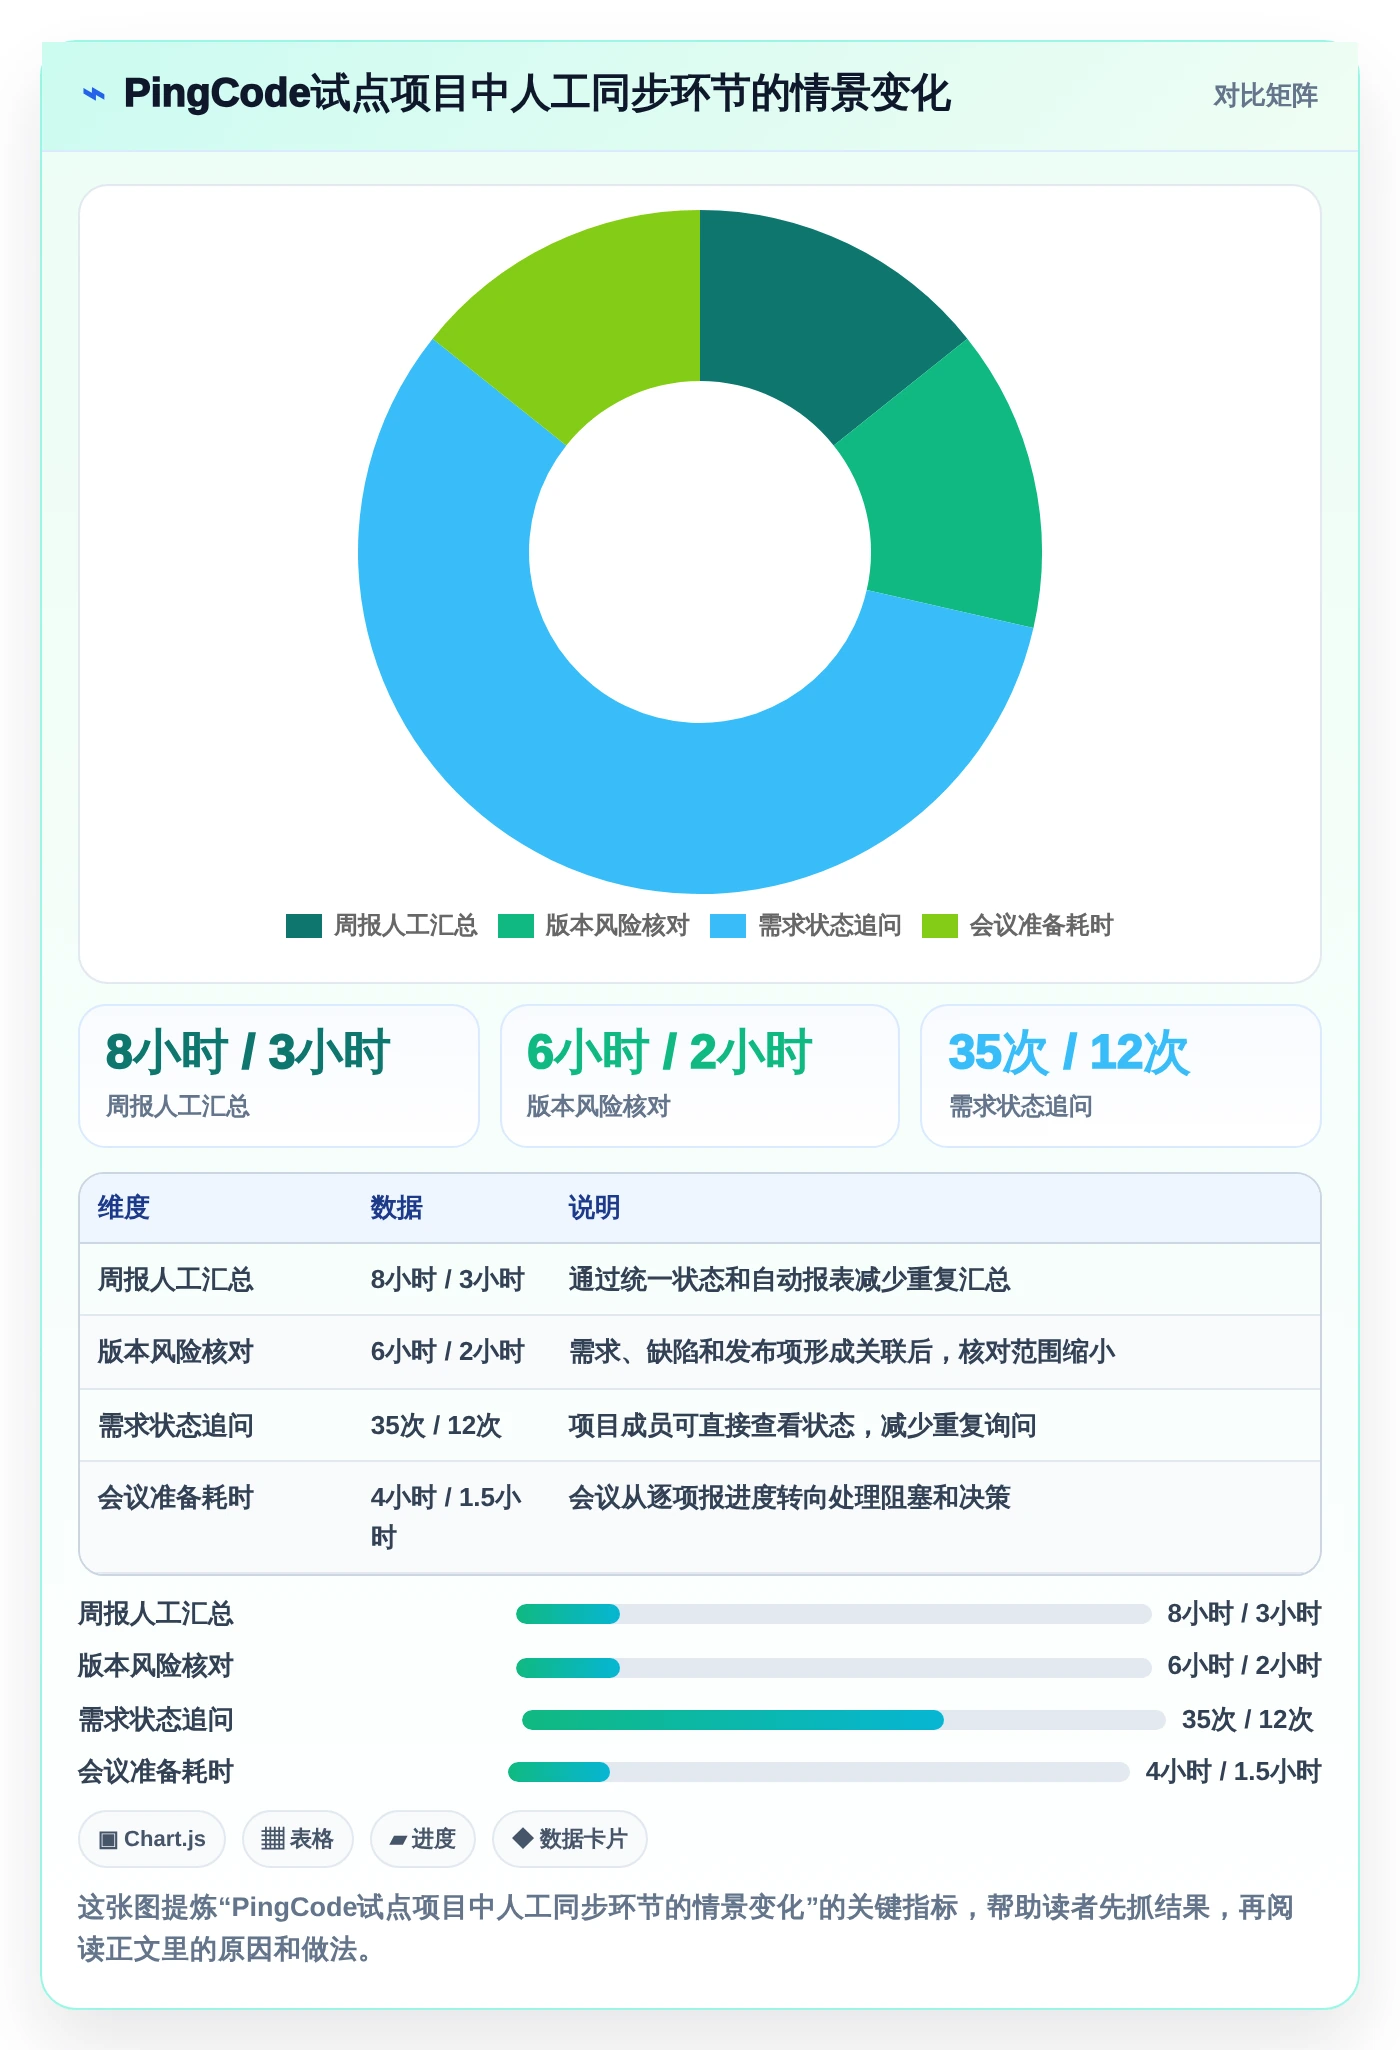Click the 数据 table column header
1400x2050 pixels.
[396, 1208]
